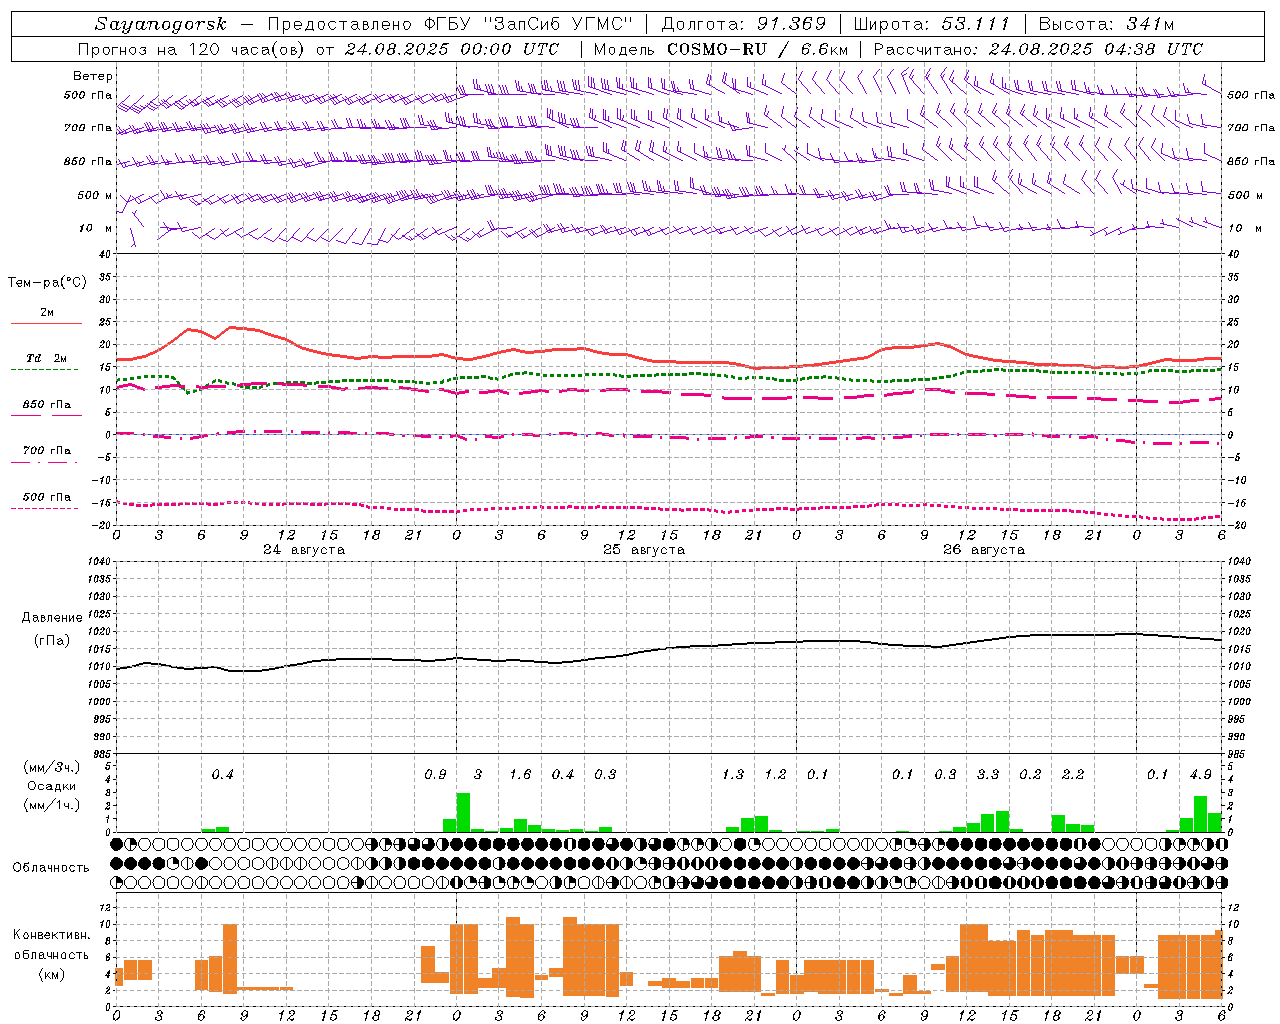Viewport: 1280px width, 1024px height.
Task: Click the '26 августа' date label
Action: click(x=984, y=550)
